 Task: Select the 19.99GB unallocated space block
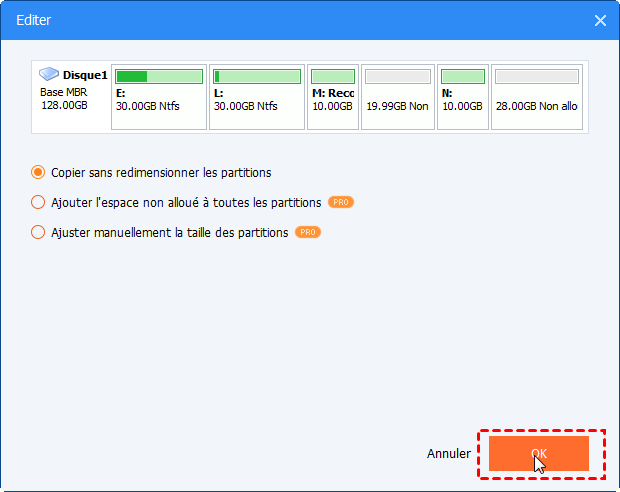coord(398,97)
